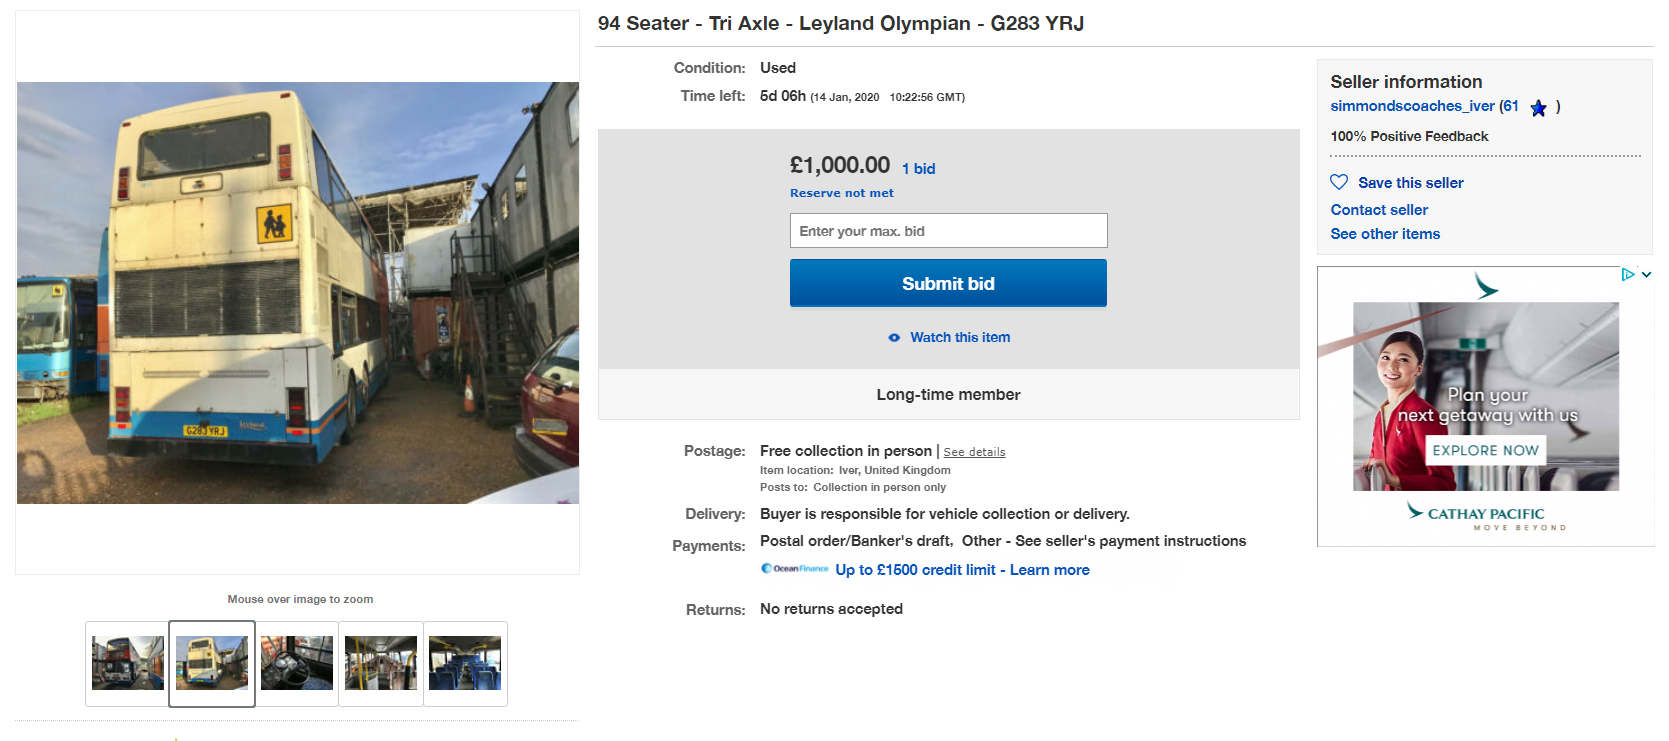Click the EXPLORE NOW ad button

(x=1485, y=450)
